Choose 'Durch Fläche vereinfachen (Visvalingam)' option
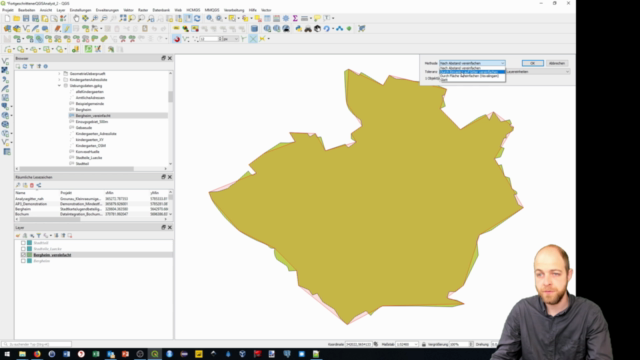 point(472,76)
